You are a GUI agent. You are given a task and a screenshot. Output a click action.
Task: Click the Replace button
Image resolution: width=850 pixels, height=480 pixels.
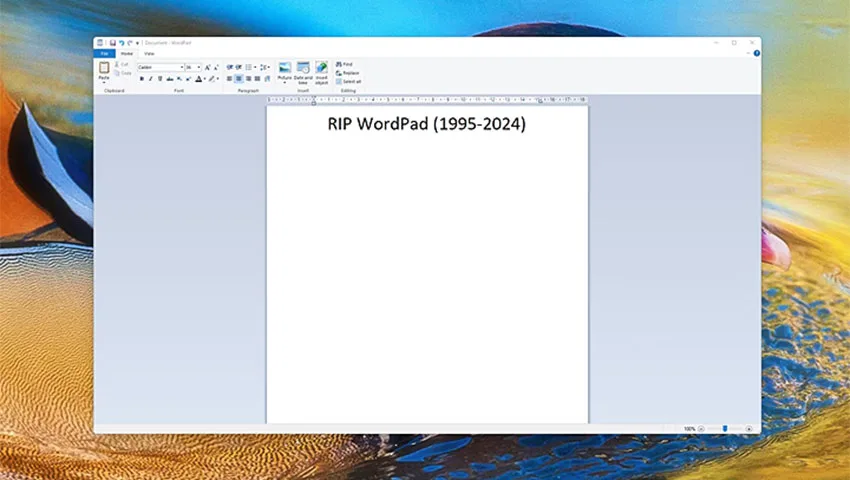coord(347,73)
